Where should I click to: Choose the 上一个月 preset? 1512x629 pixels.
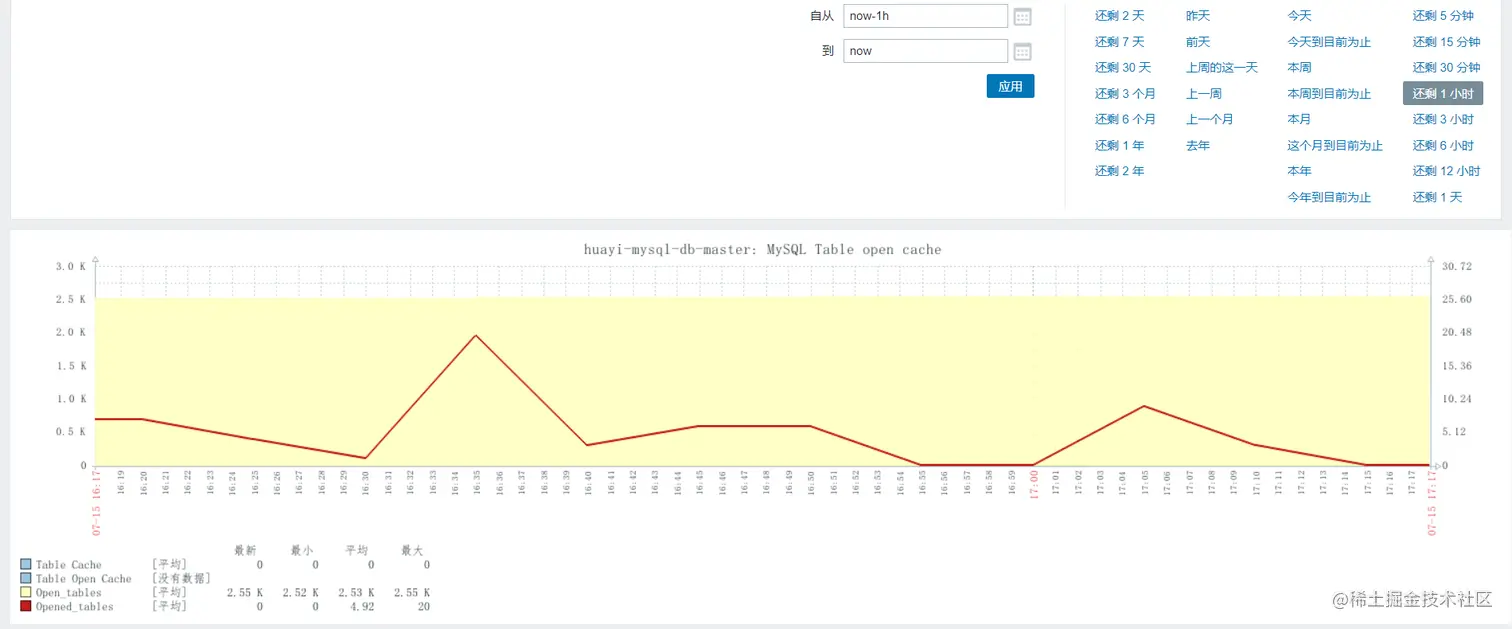(1210, 120)
